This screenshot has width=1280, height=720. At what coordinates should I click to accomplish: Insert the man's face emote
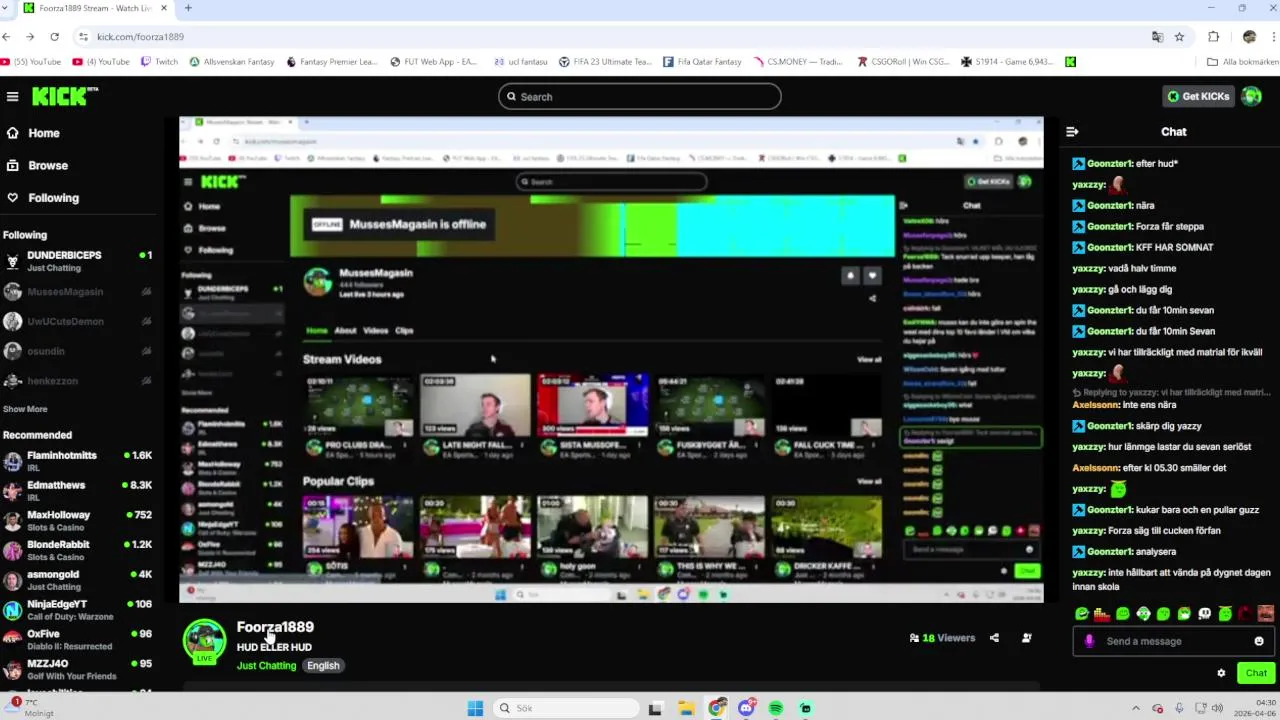click(x=1266, y=614)
